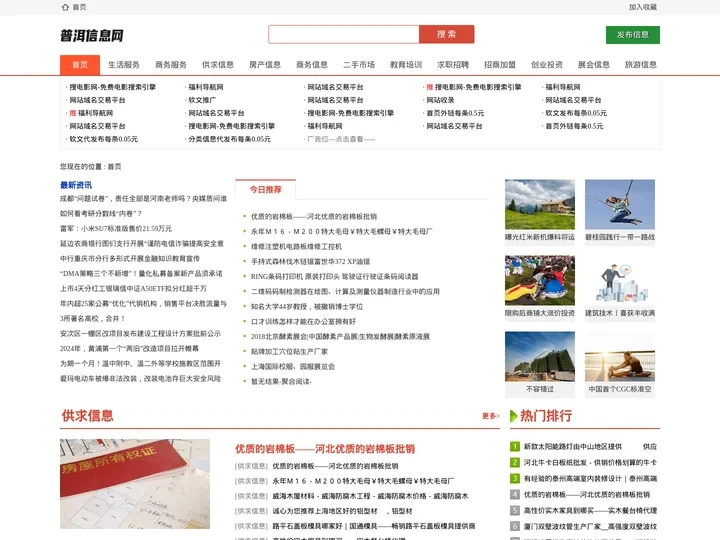The image size is (720, 540).
Task: Open 手持式森林伐木链锯 recommendation
Action: 310,262
